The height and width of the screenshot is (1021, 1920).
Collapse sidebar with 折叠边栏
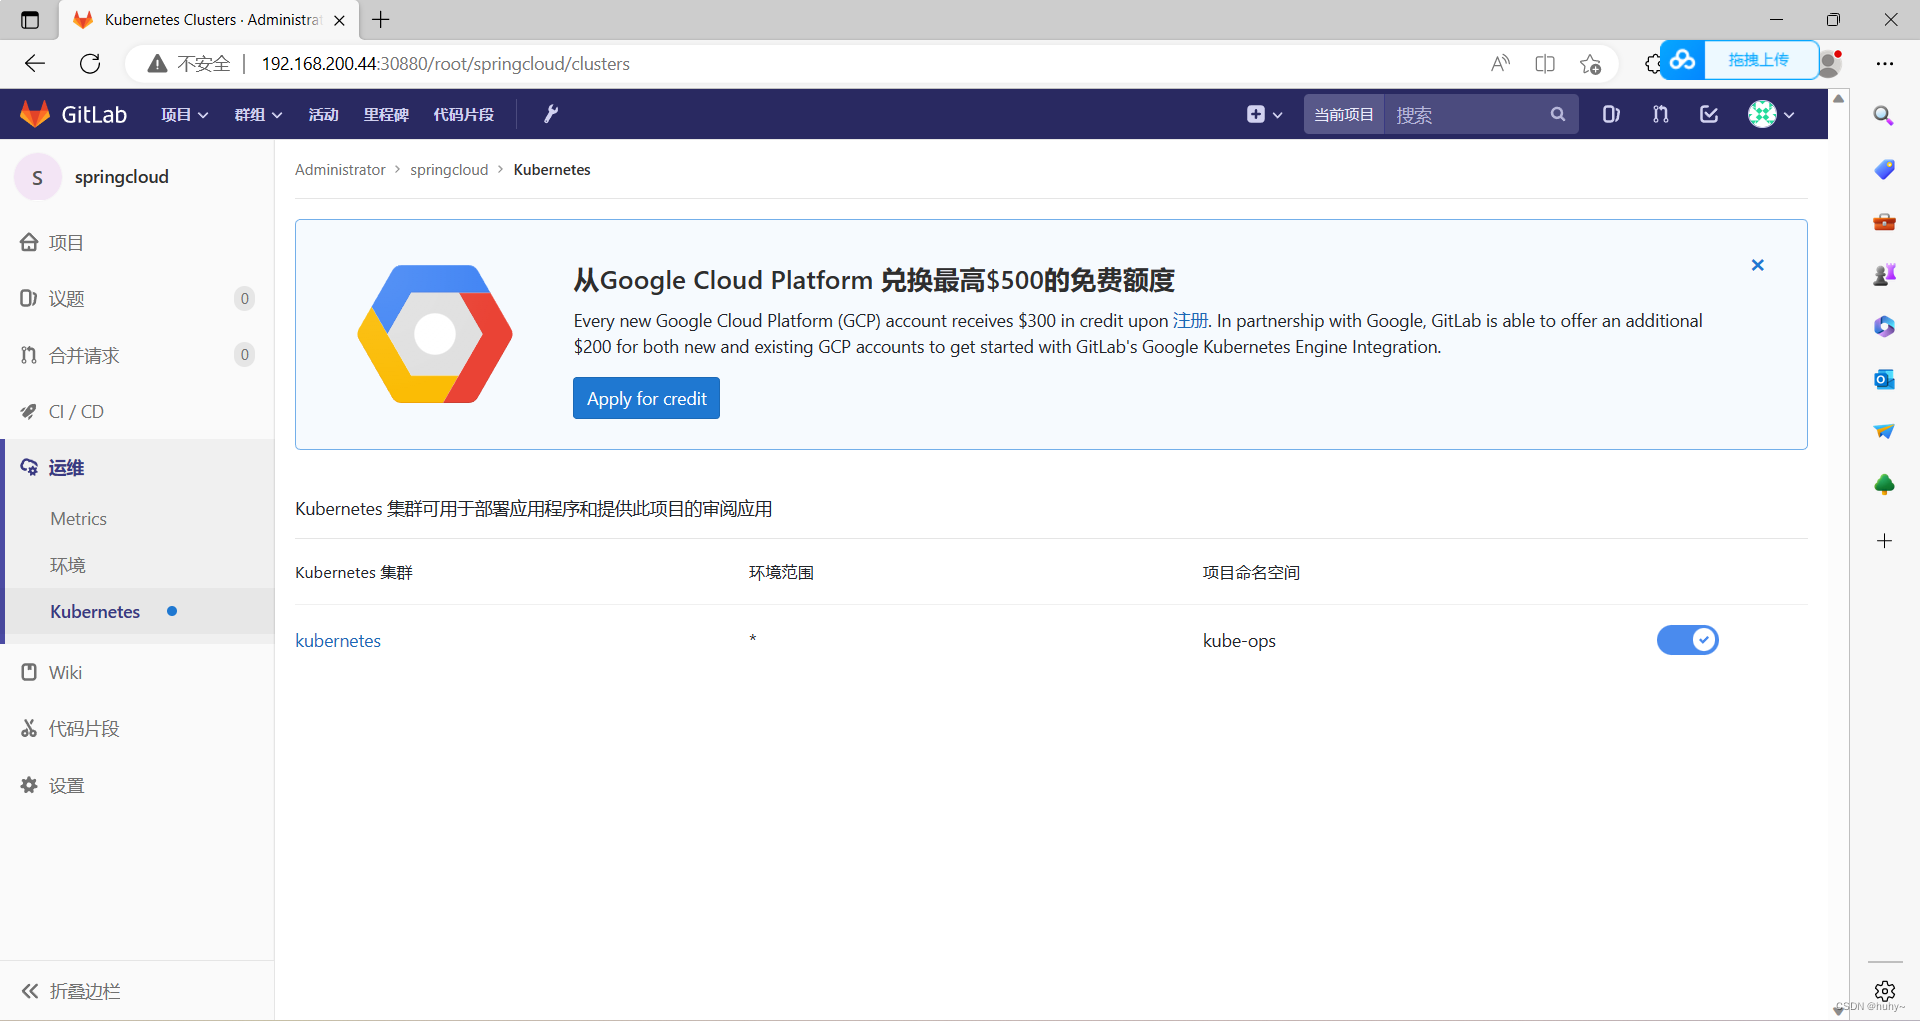pyautogui.click(x=71, y=991)
